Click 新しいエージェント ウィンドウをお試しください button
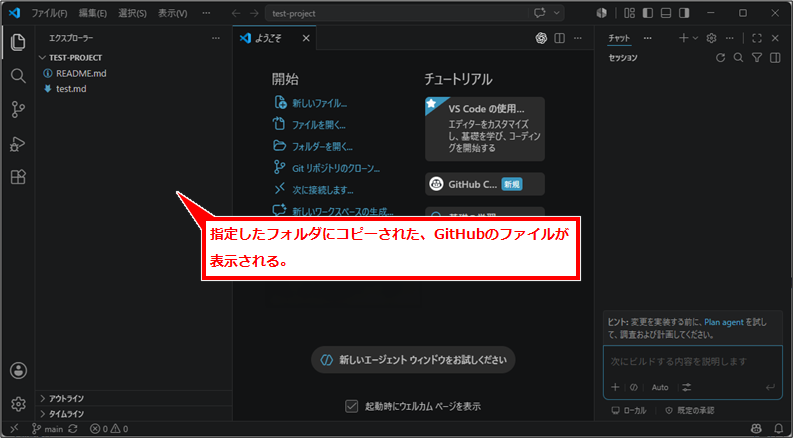 point(413,360)
